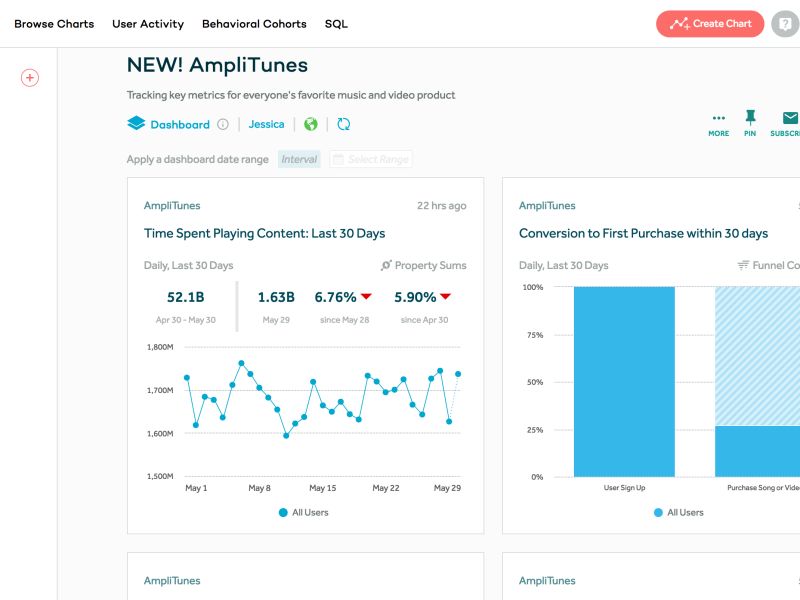Click the last data point on line chart
The image size is (800, 600).
tap(458, 374)
